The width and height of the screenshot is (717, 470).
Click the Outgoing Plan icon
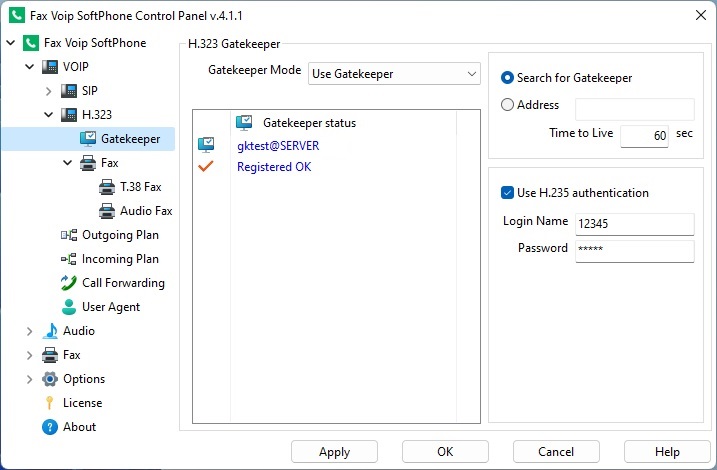click(69, 235)
